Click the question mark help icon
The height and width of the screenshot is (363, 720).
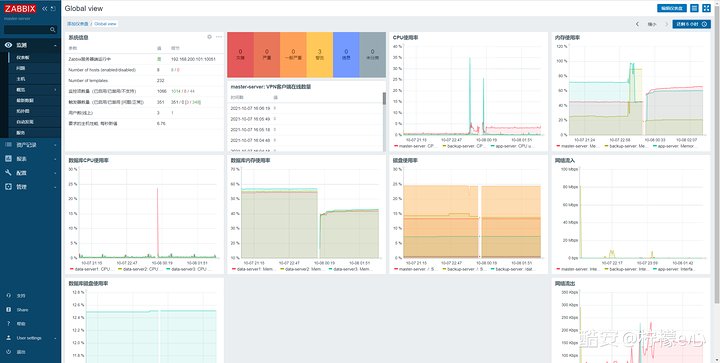pos(8,324)
